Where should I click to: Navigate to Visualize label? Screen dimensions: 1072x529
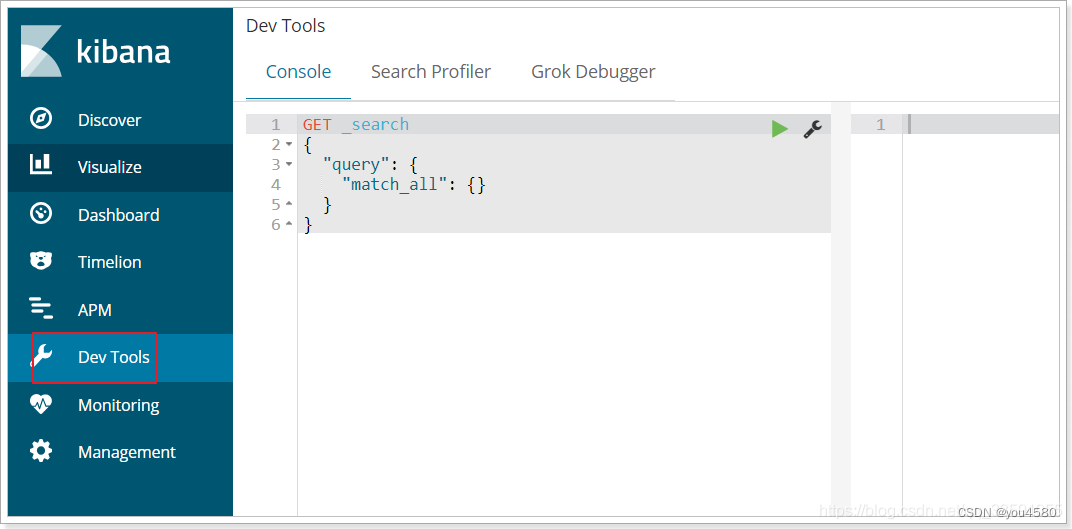tap(109, 167)
